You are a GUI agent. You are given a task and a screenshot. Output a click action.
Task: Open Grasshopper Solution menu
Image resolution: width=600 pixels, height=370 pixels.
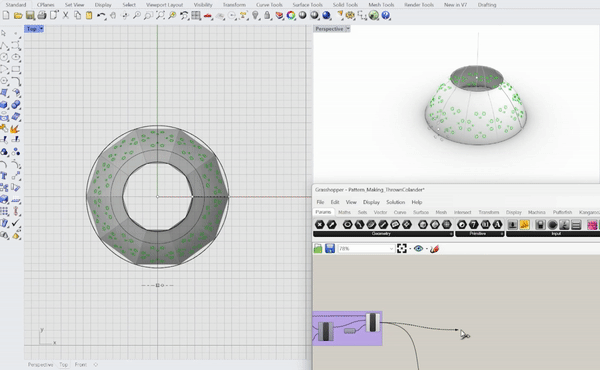click(x=395, y=202)
